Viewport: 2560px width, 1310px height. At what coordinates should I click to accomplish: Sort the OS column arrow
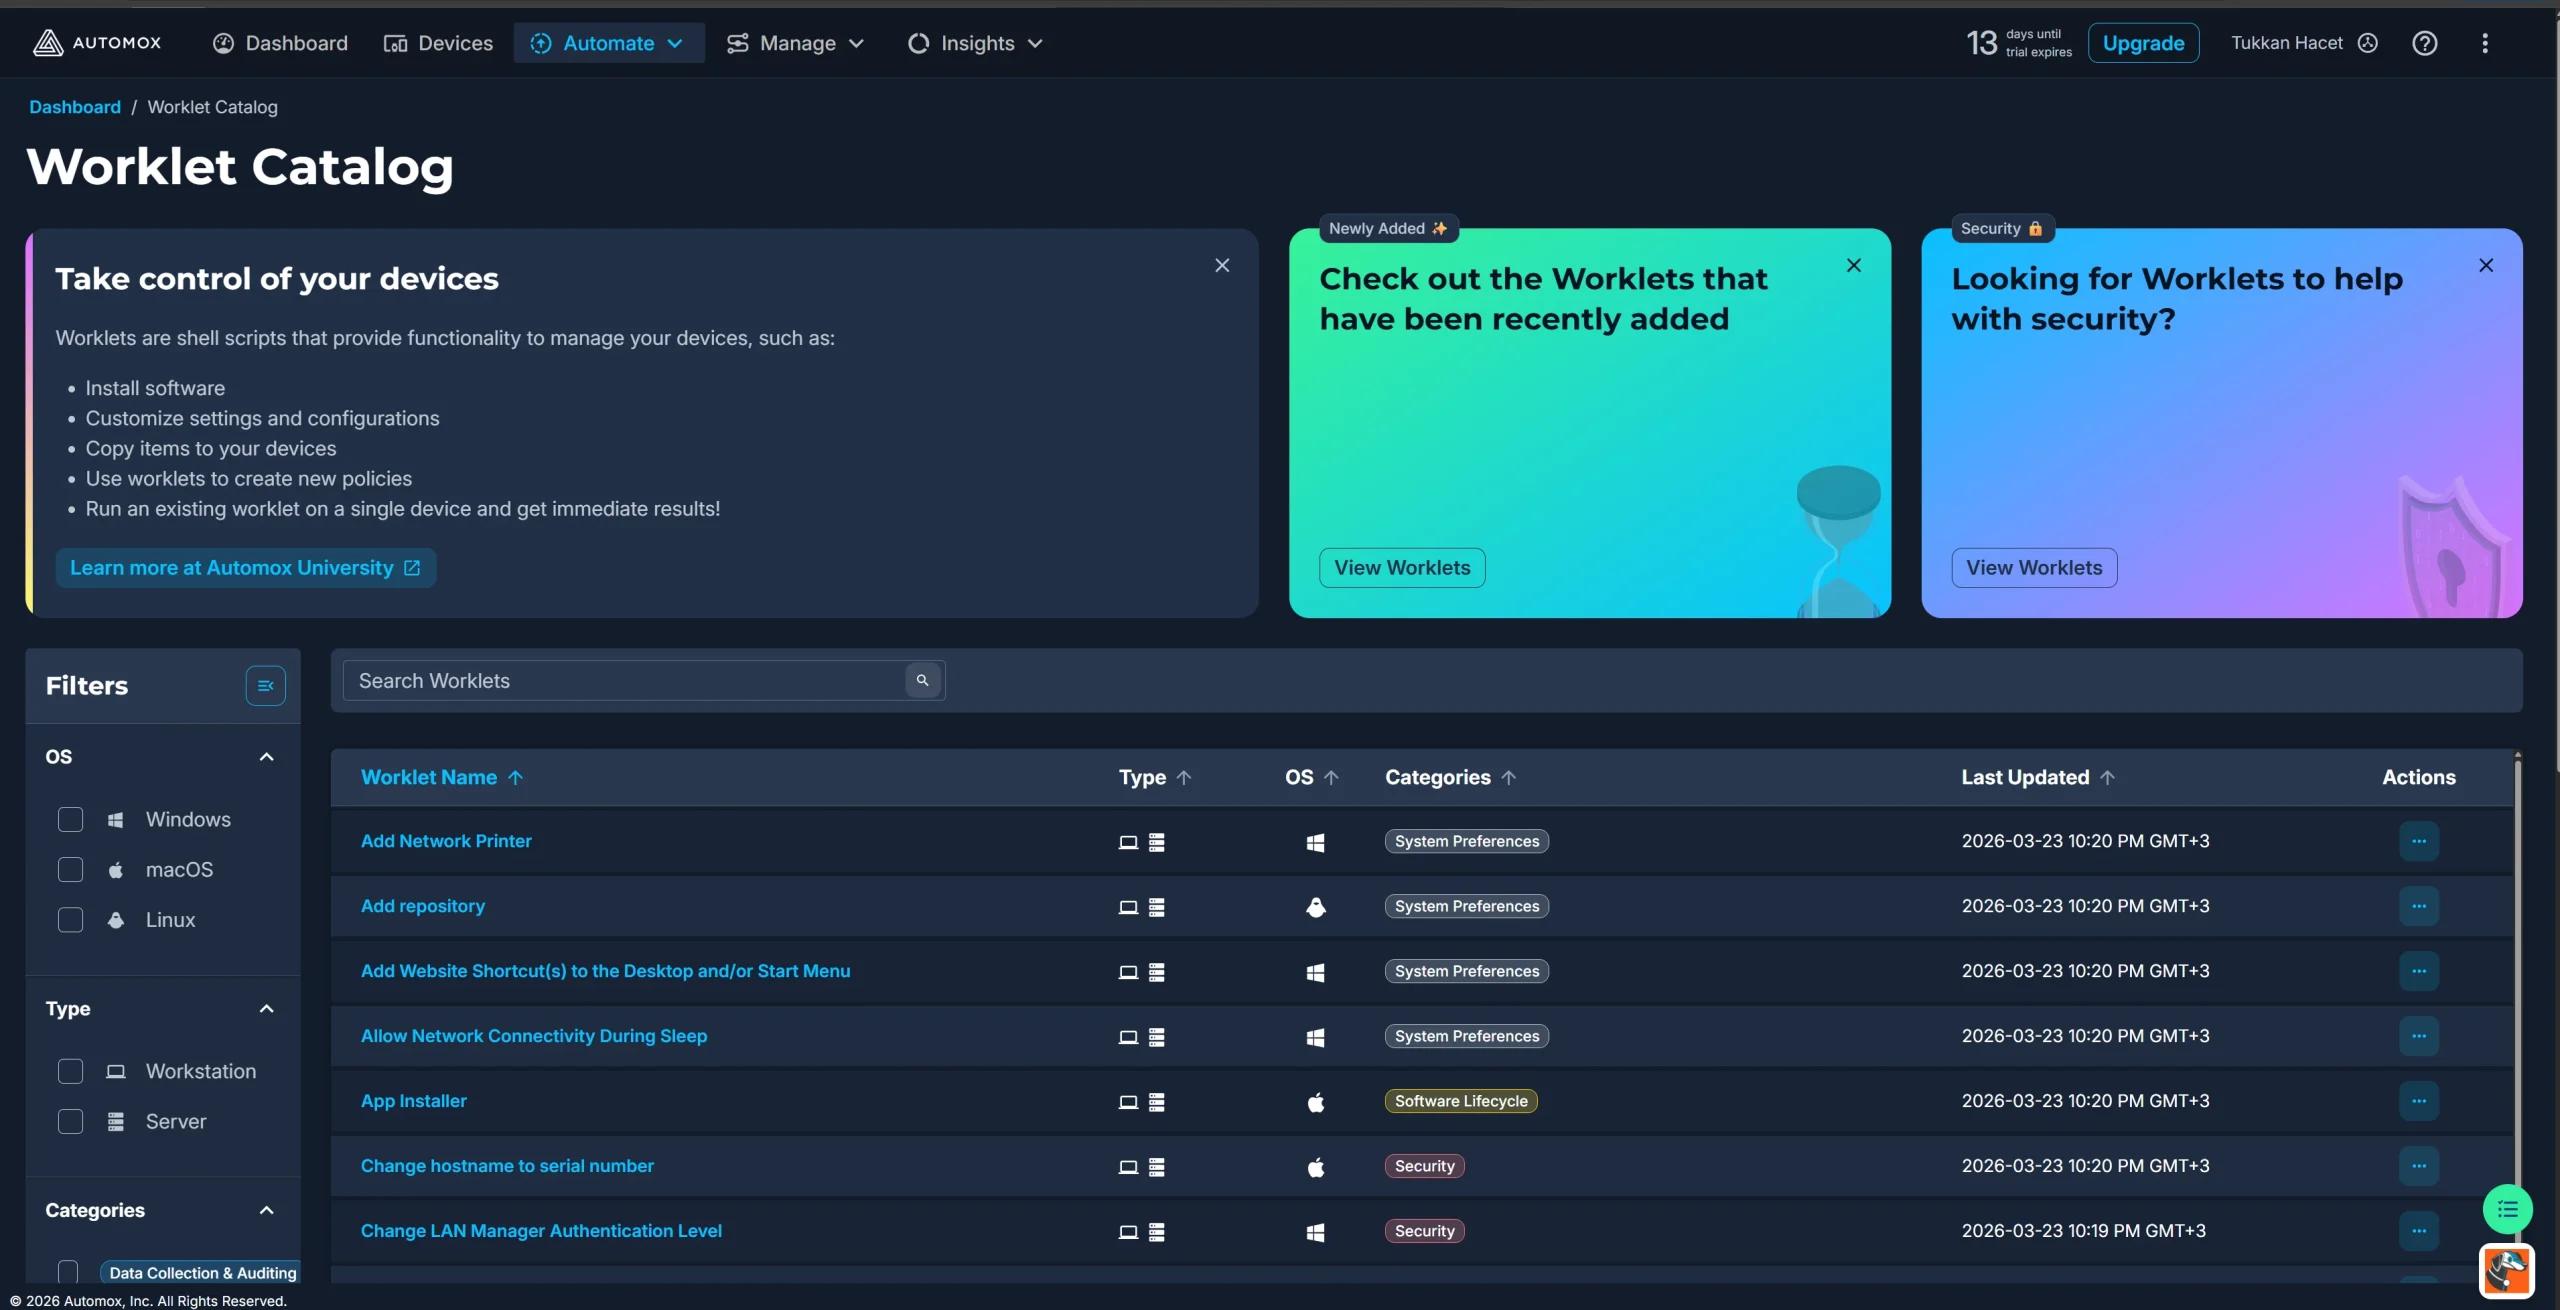point(1331,777)
